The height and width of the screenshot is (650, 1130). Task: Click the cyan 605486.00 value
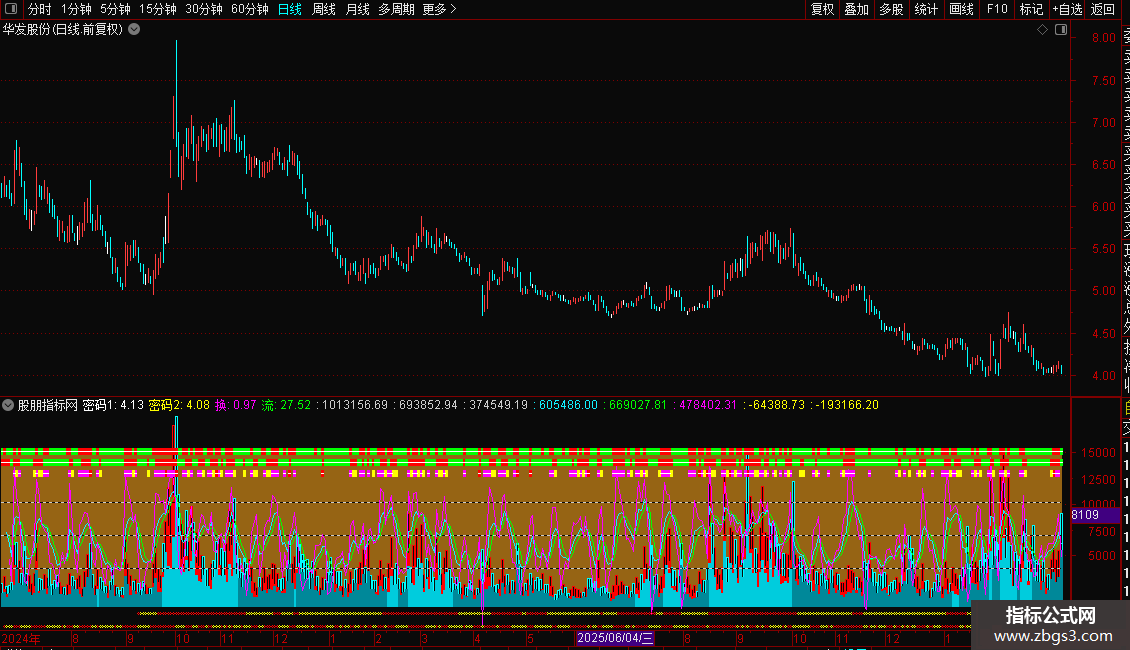pyautogui.click(x=569, y=405)
